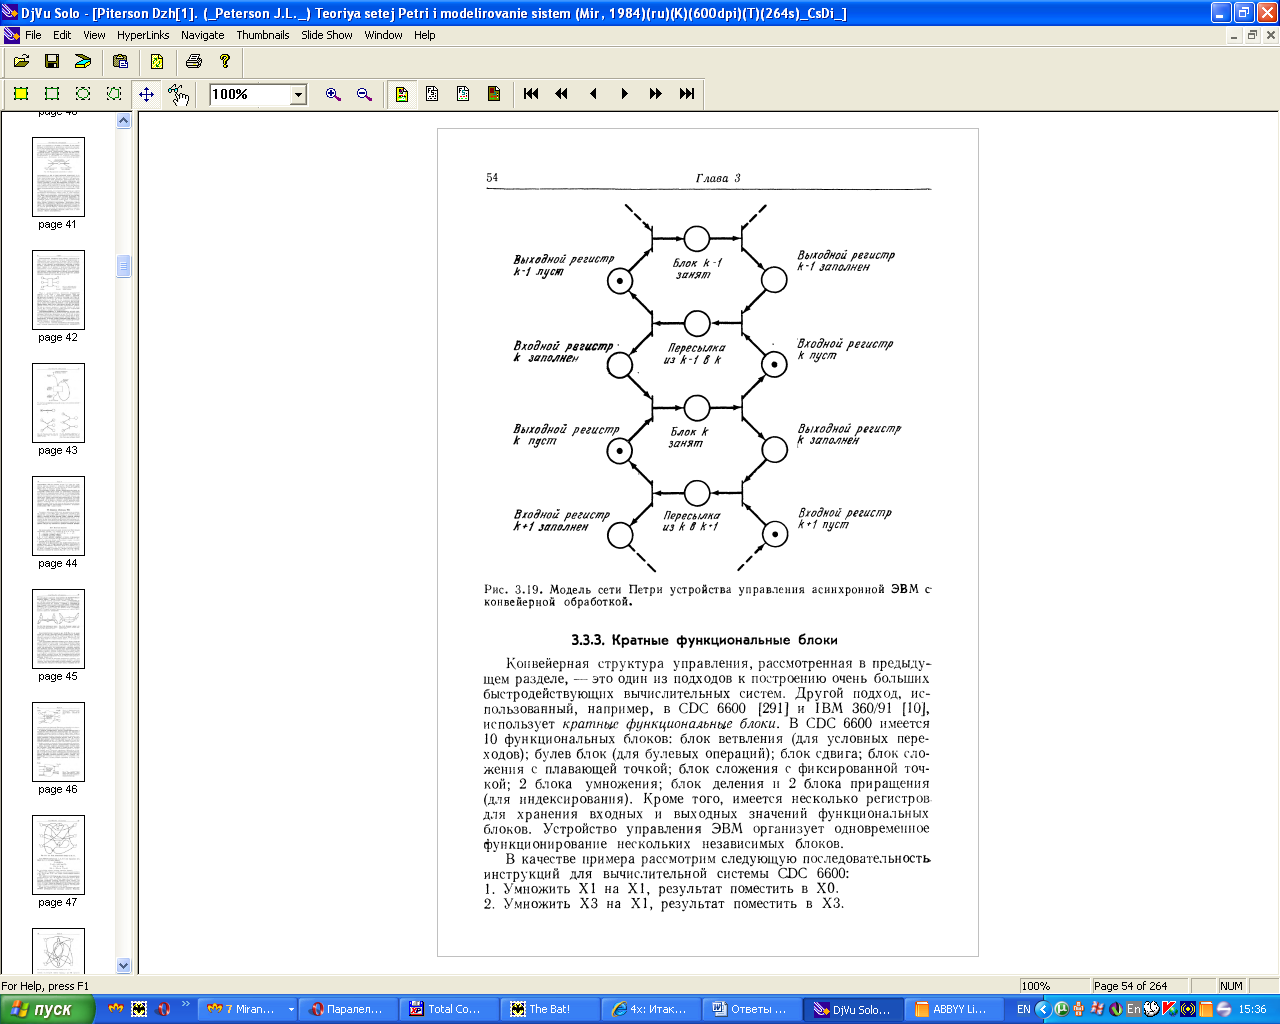Click the yellow question mark Help icon
Screen dimensions: 1280x1024
[225, 62]
